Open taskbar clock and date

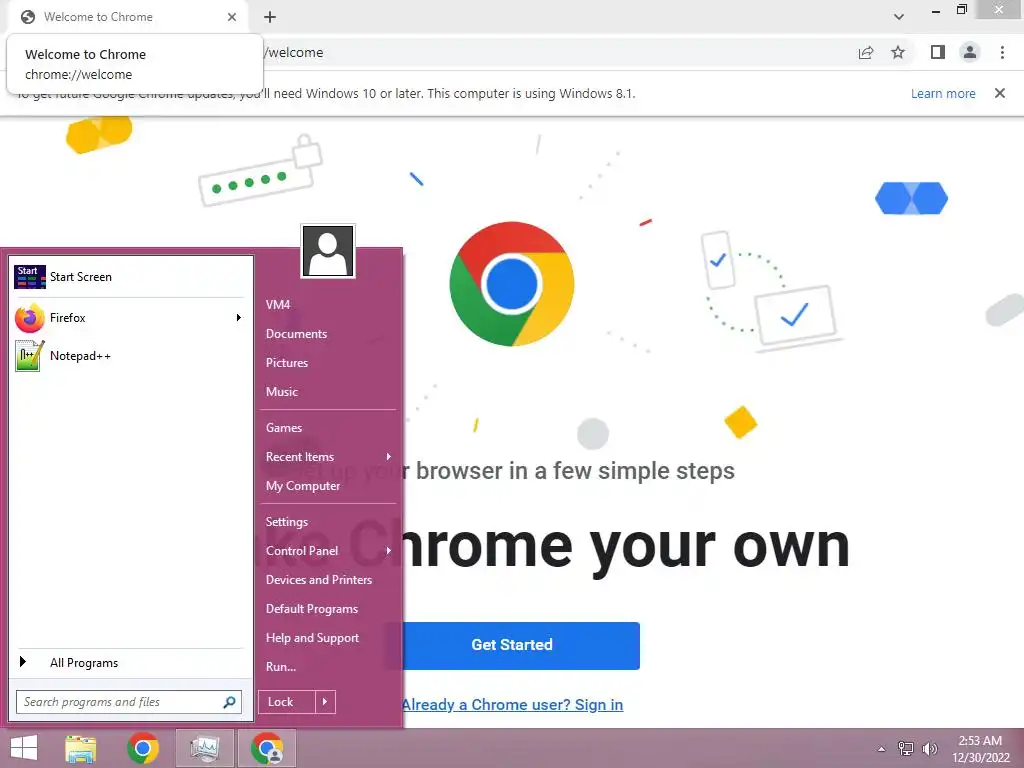click(x=980, y=749)
